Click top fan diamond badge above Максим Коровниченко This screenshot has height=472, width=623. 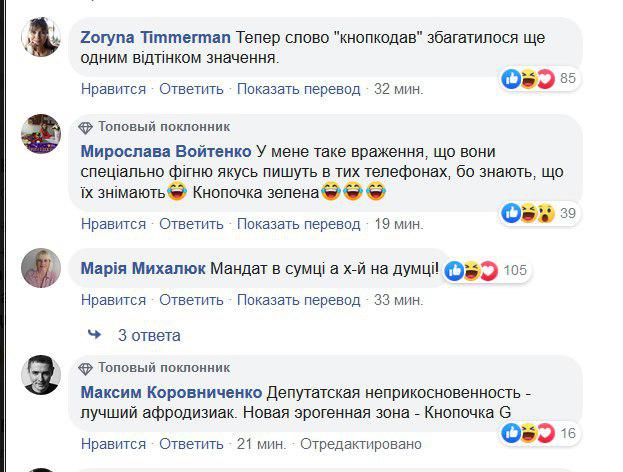[85, 367]
